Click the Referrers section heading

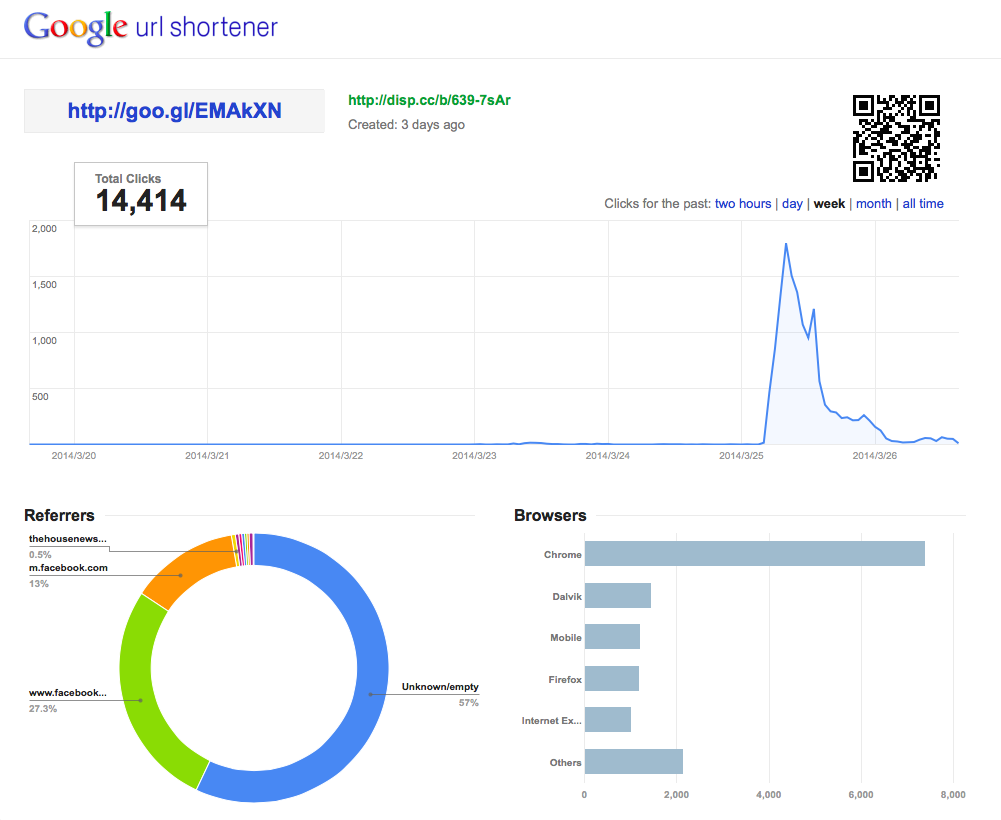pyautogui.click(x=59, y=515)
